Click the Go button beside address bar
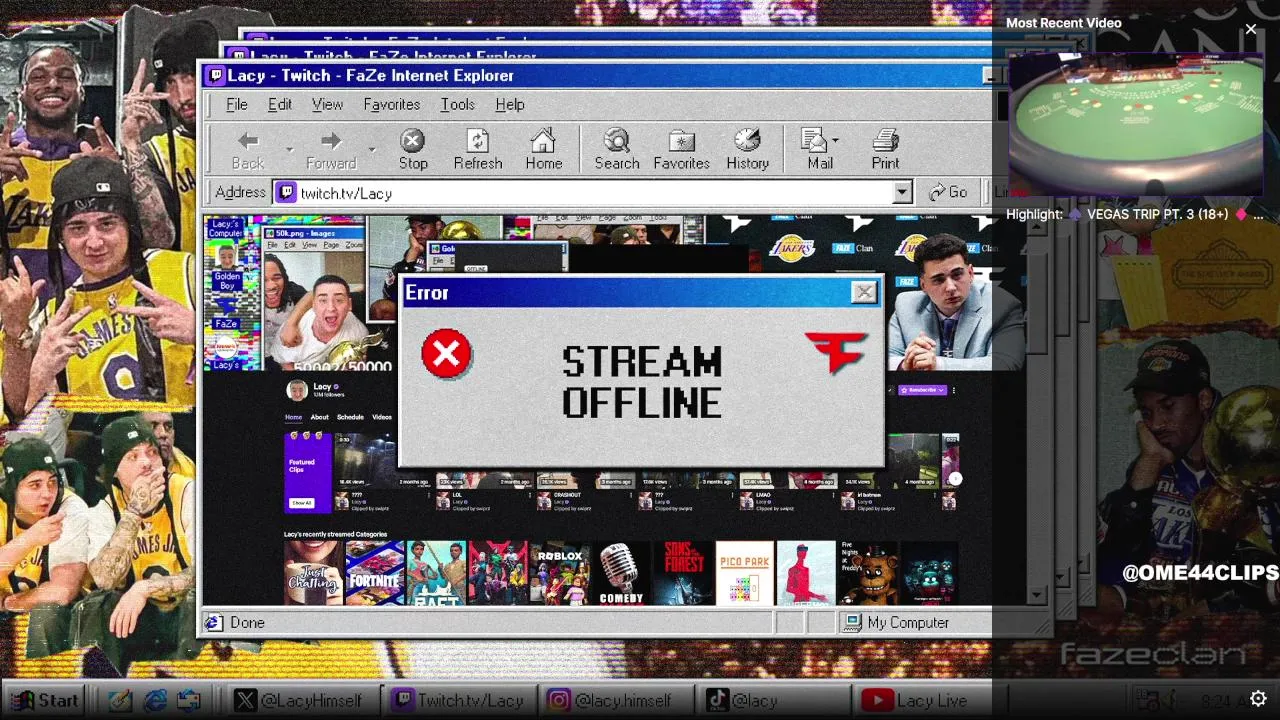The height and width of the screenshot is (720, 1280). tap(947, 192)
